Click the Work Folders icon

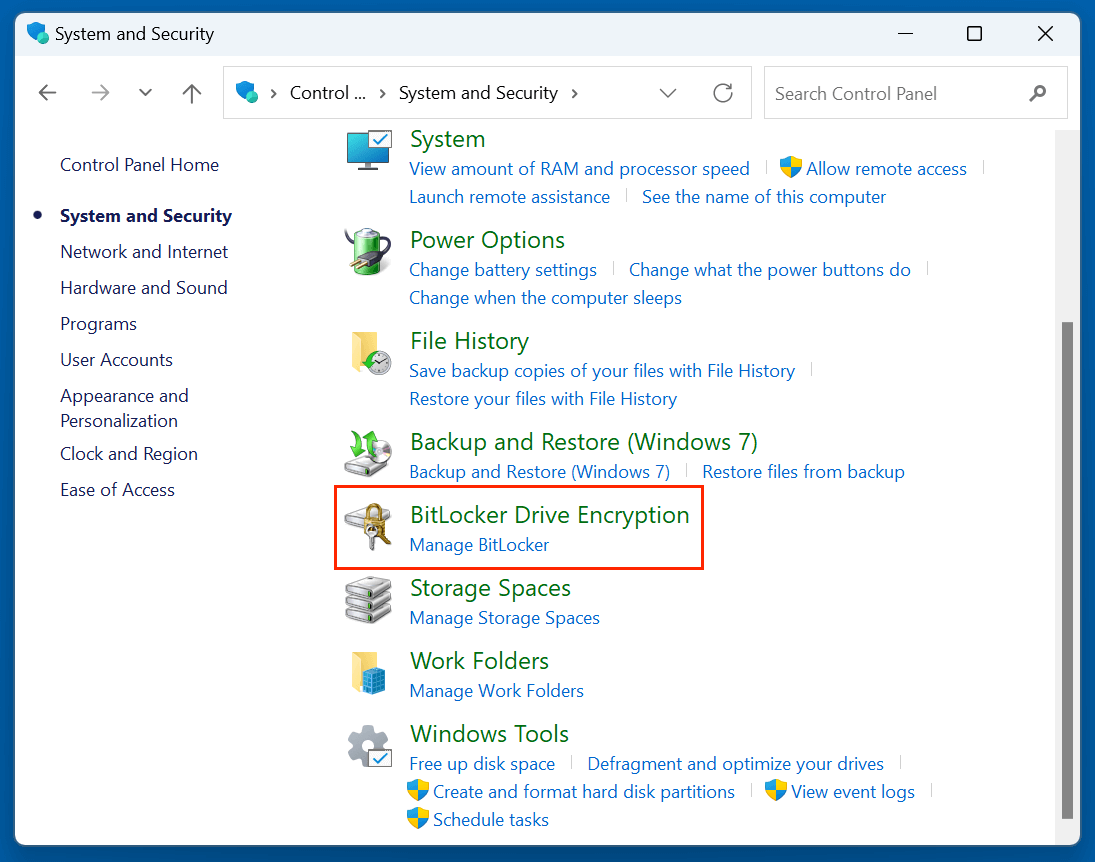(x=368, y=673)
